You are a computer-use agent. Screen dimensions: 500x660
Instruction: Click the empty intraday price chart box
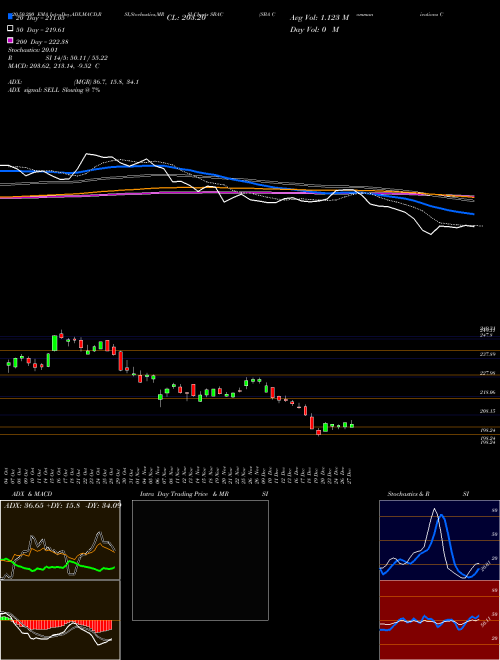[x=200, y=560]
